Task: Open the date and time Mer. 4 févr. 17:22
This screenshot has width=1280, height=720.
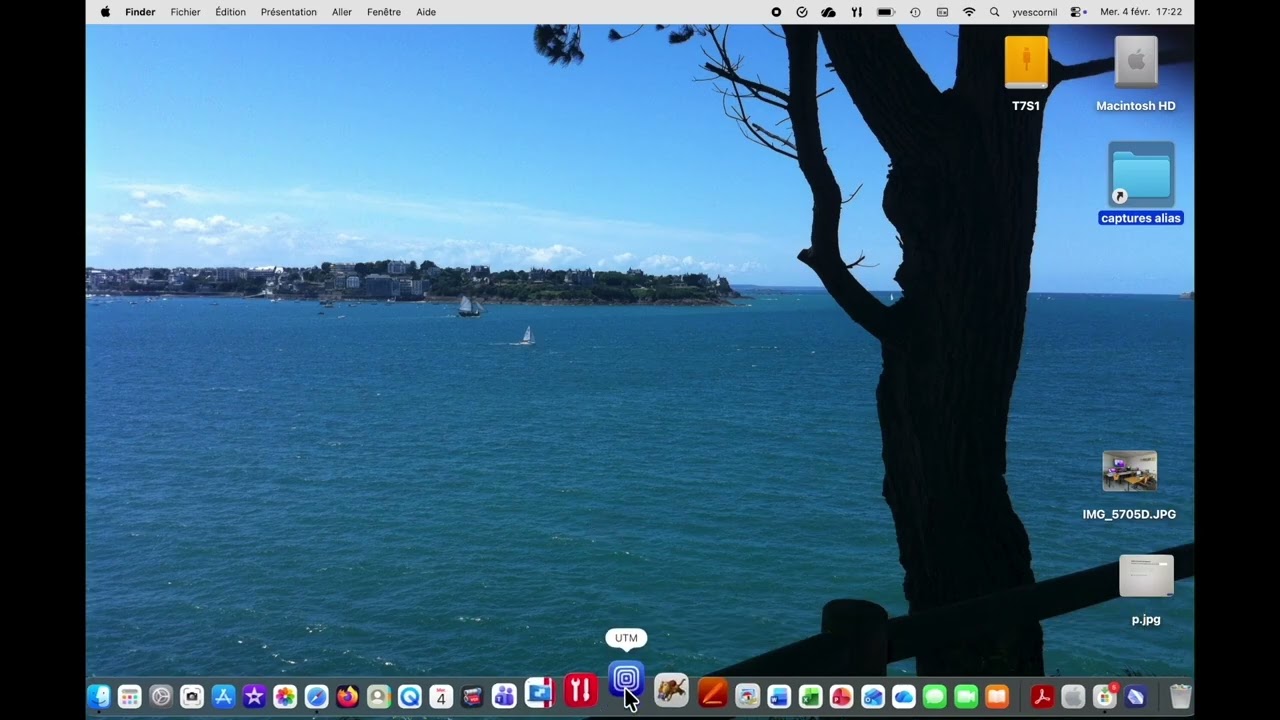Action: 1141,12
